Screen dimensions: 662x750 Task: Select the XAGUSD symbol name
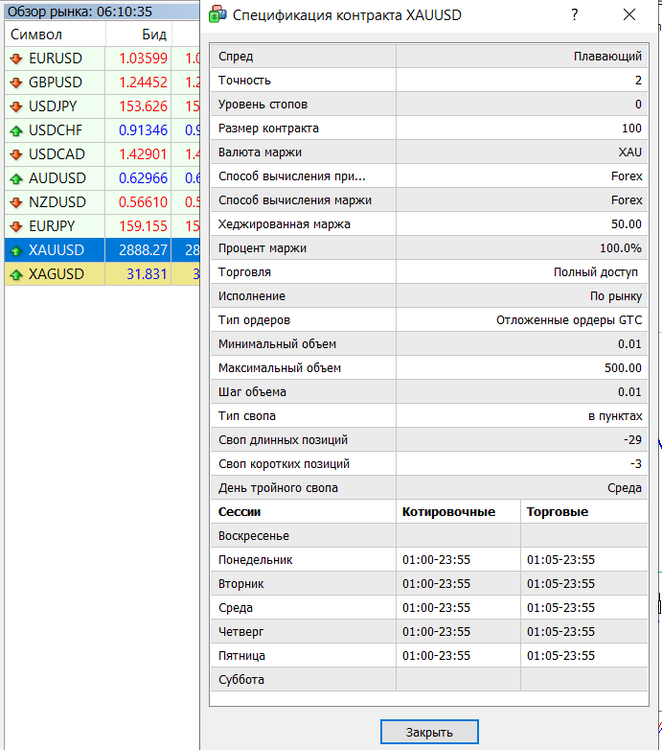pyautogui.click(x=56, y=274)
